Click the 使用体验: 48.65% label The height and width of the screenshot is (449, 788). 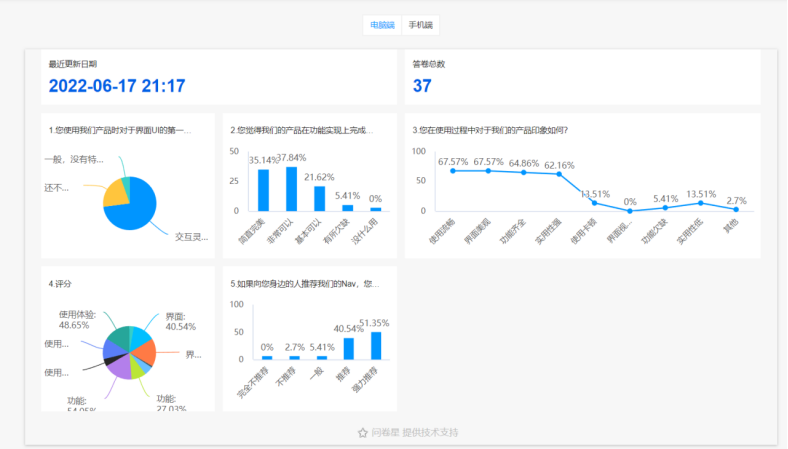pos(76,320)
